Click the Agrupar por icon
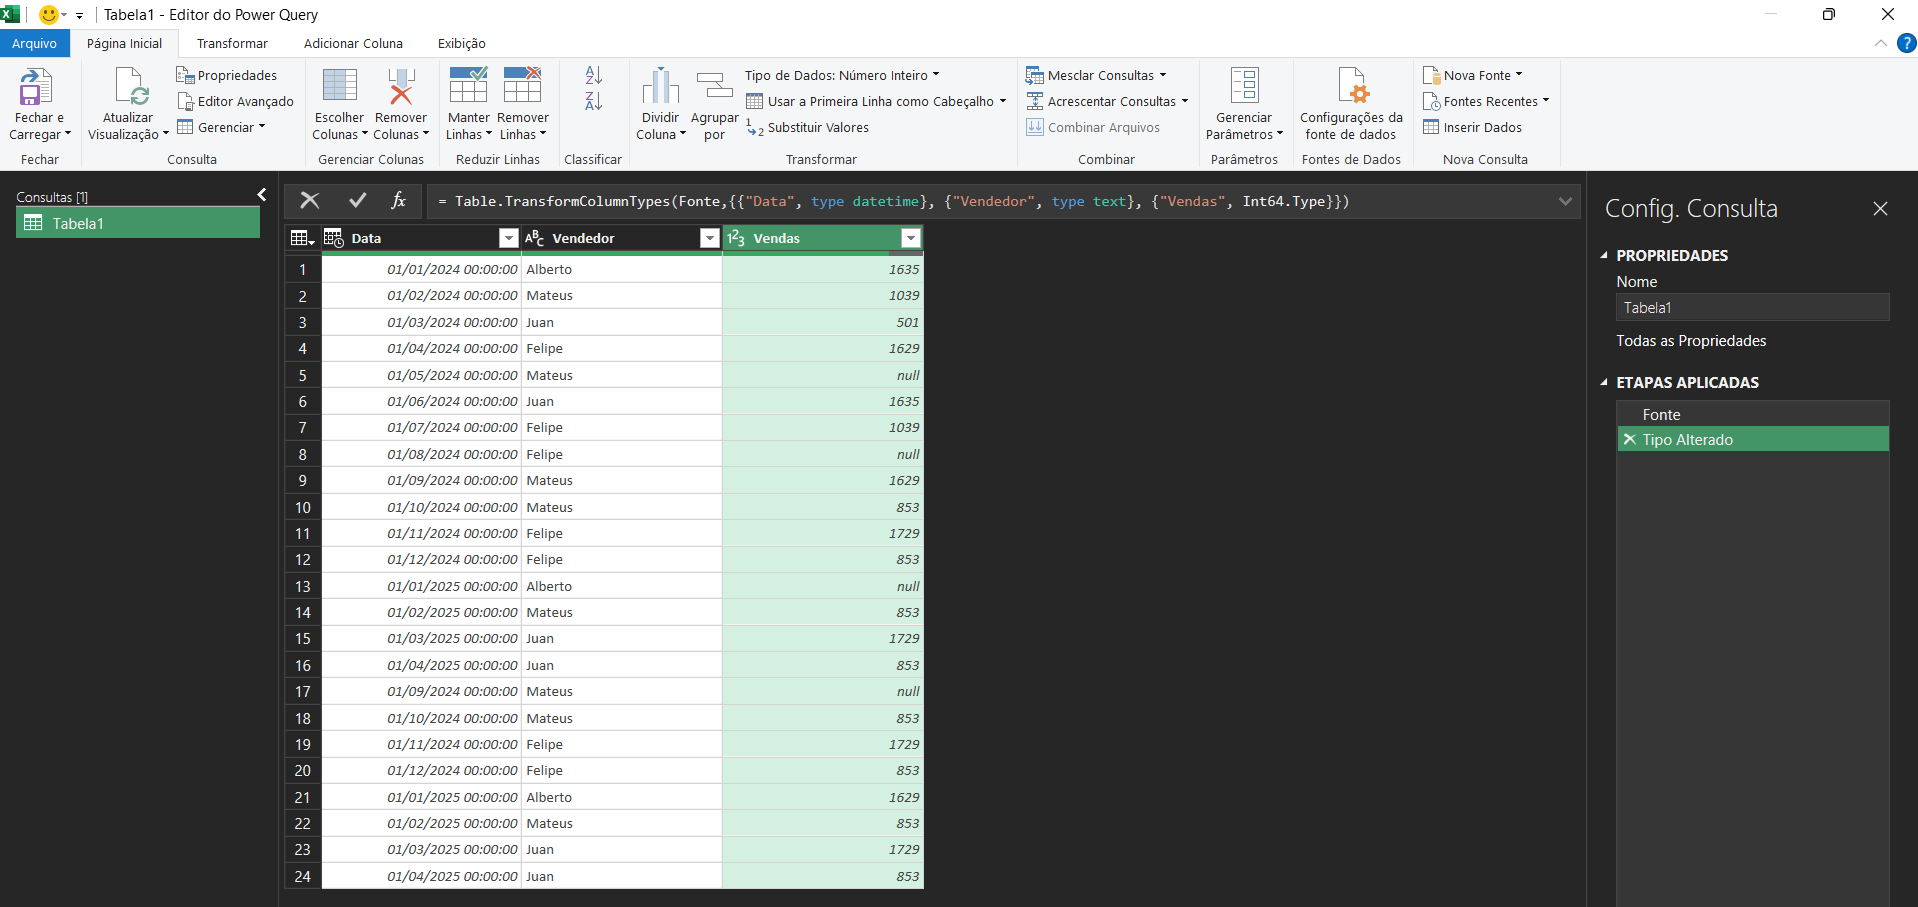 pos(714,86)
